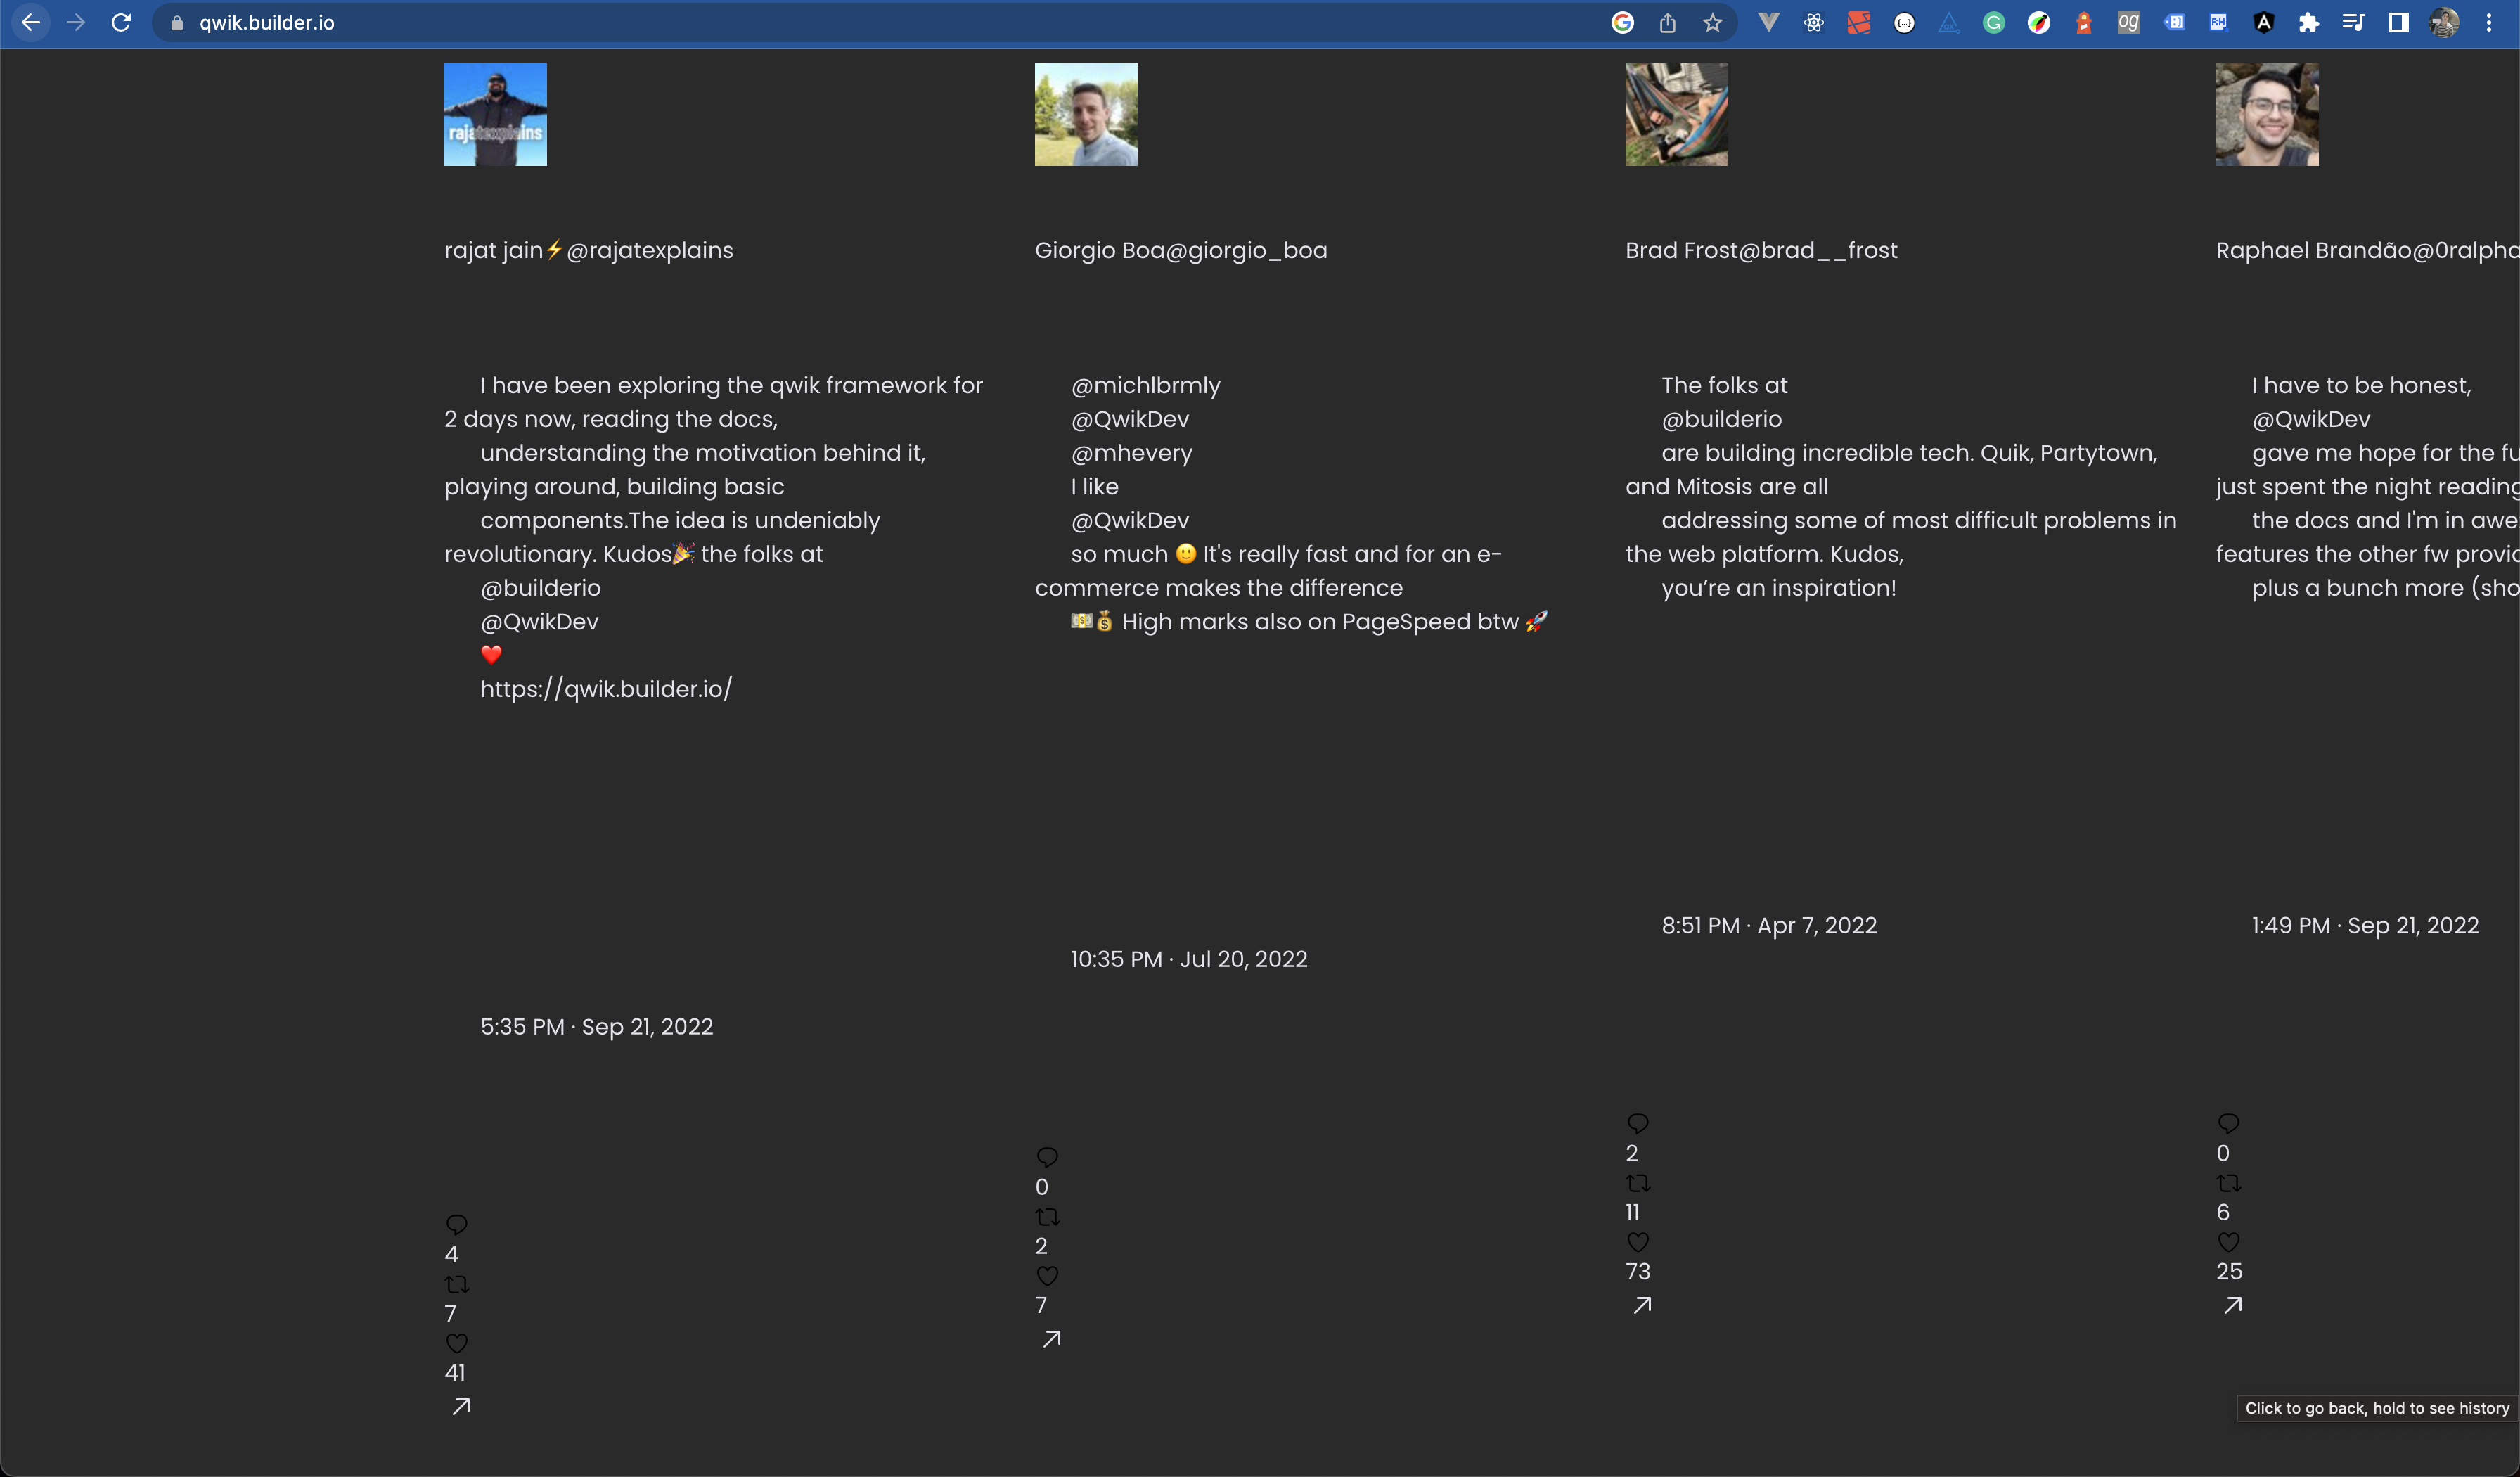
Task: Open the Google icon in address bar
Action: 1622,23
